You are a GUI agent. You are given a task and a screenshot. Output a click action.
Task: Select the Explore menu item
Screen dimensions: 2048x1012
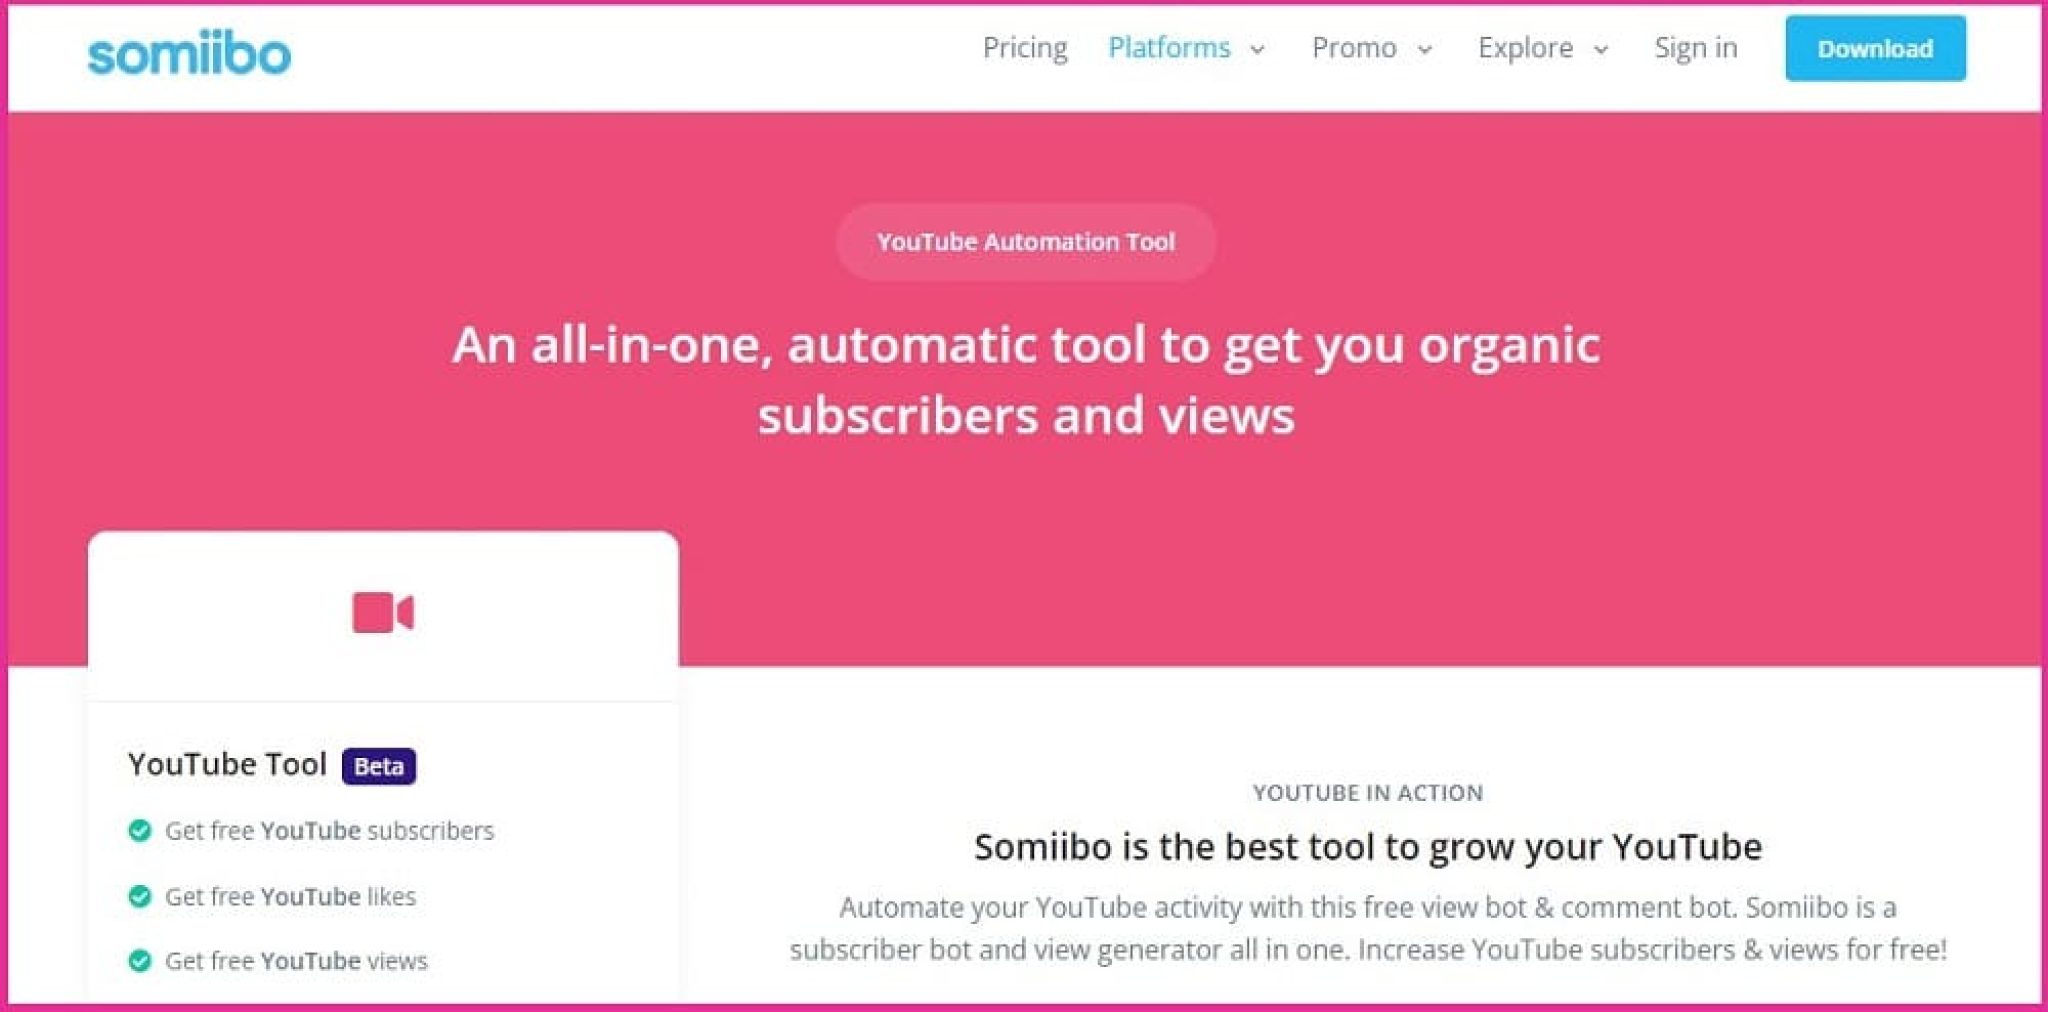[x=1525, y=48]
